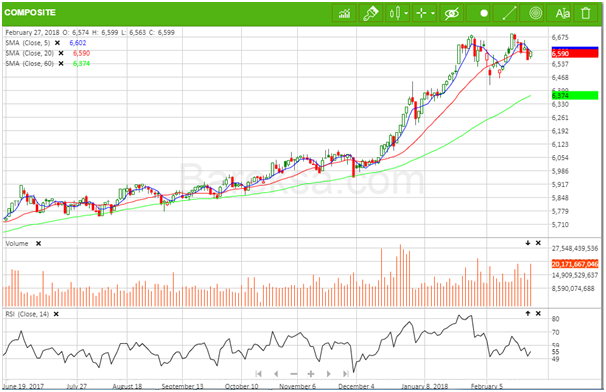Click the orange 20,171,667,046 volume tag
The height and width of the screenshot is (392, 606).
click(x=575, y=264)
